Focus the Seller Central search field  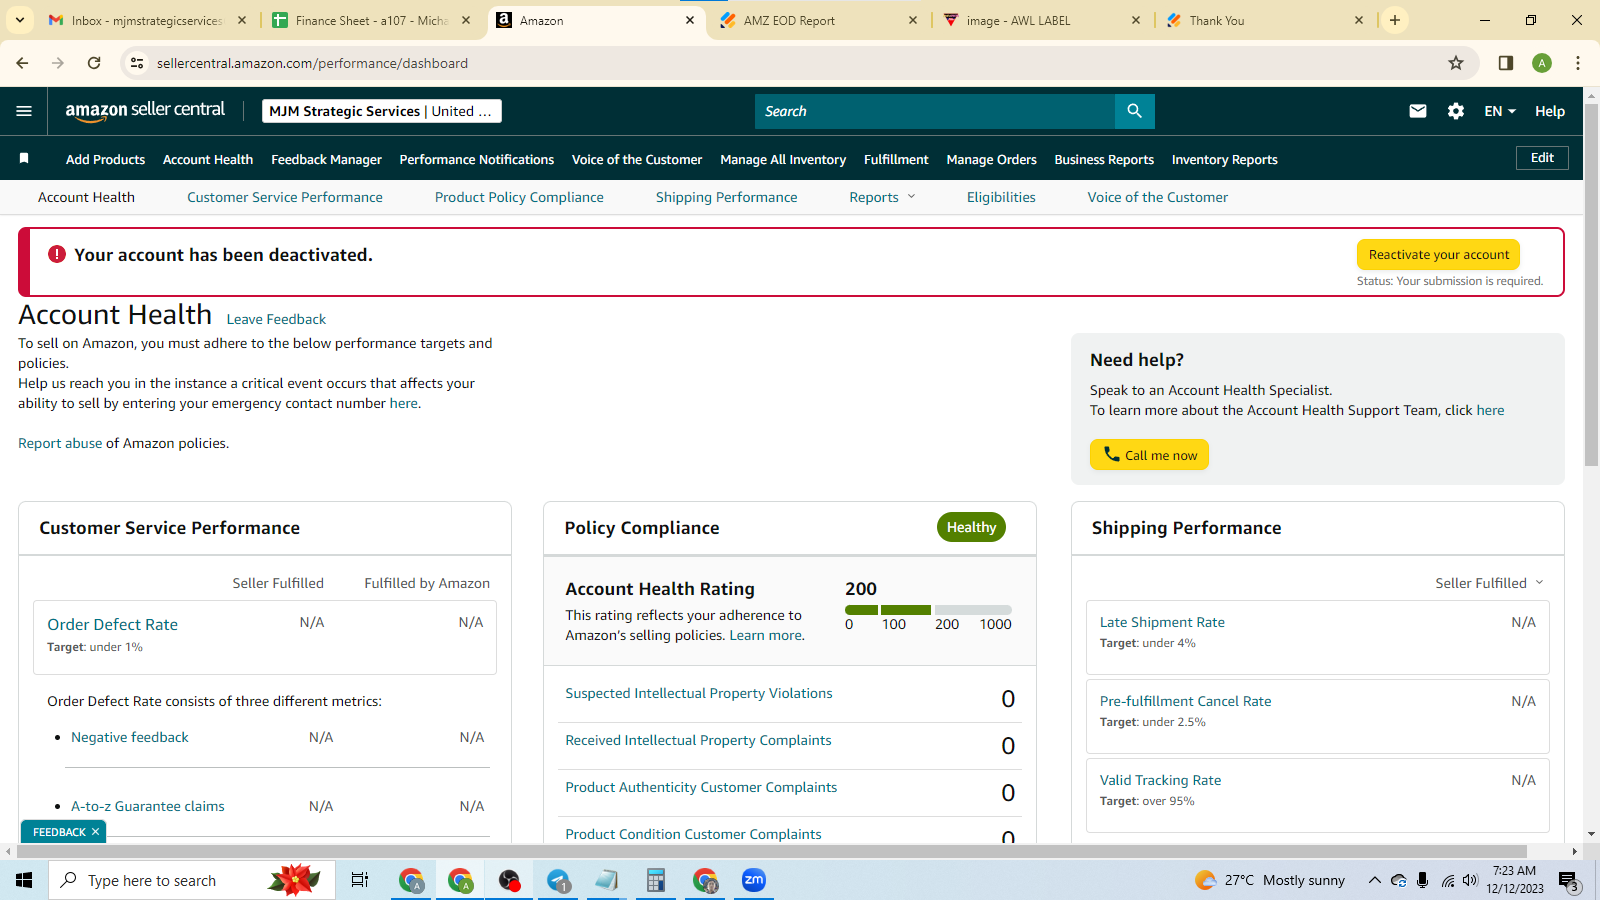coord(935,111)
